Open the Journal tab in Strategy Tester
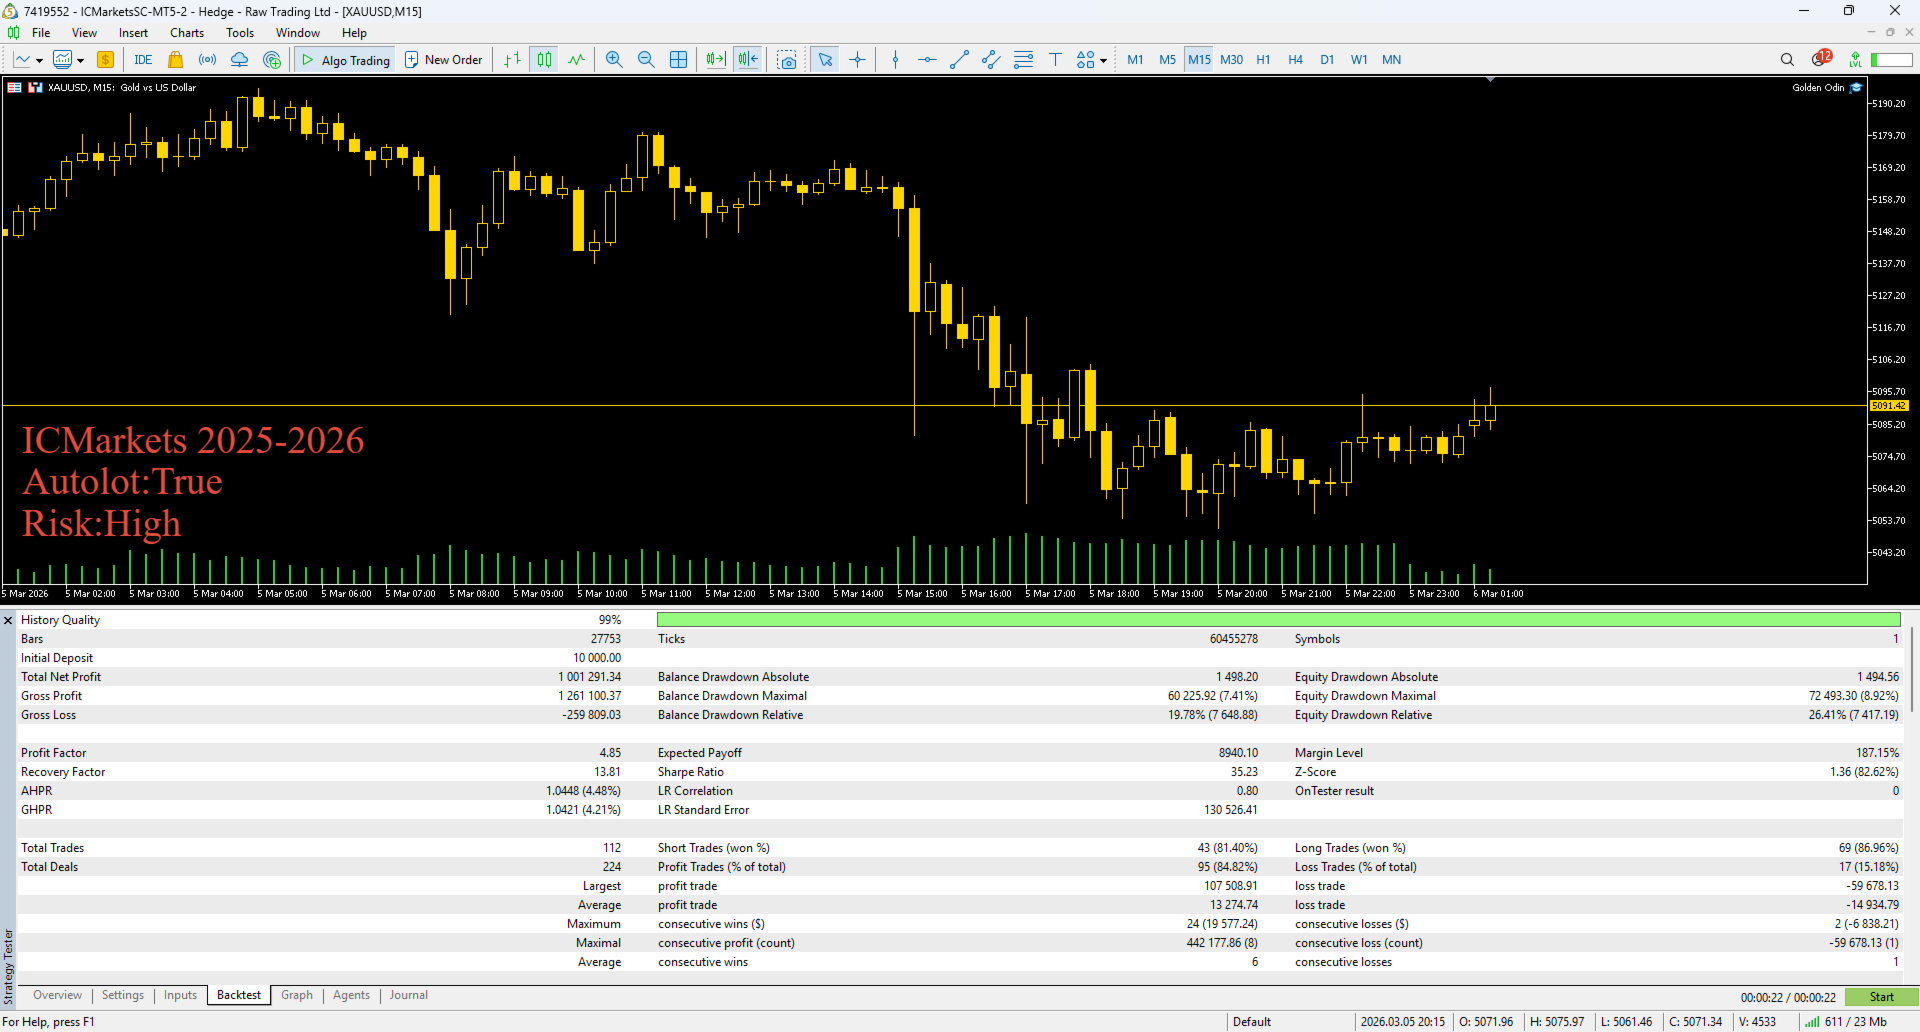 point(408,995)
